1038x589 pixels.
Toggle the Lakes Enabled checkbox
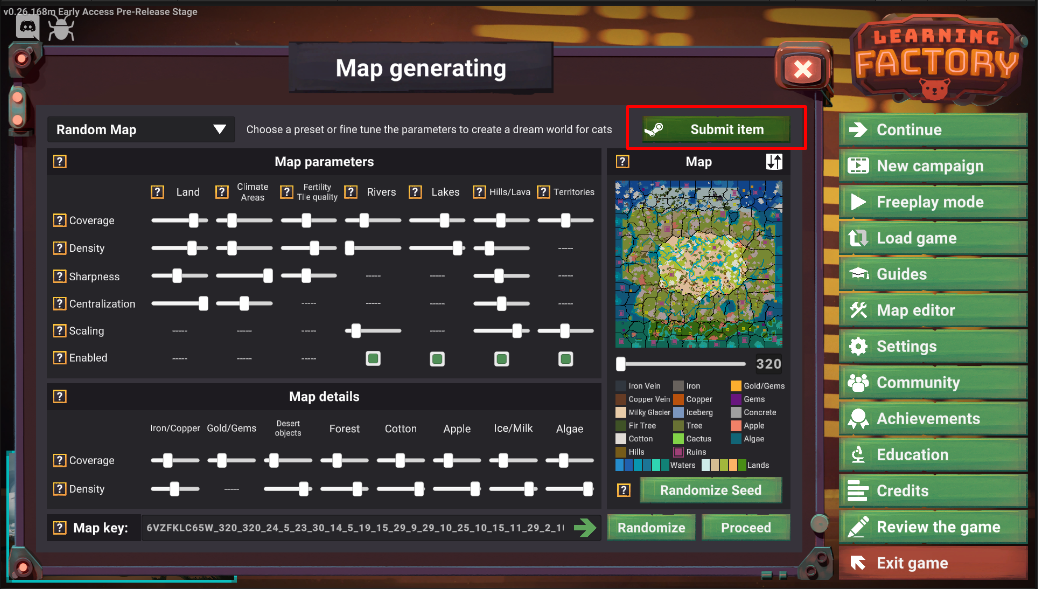[x=437, y=359]
